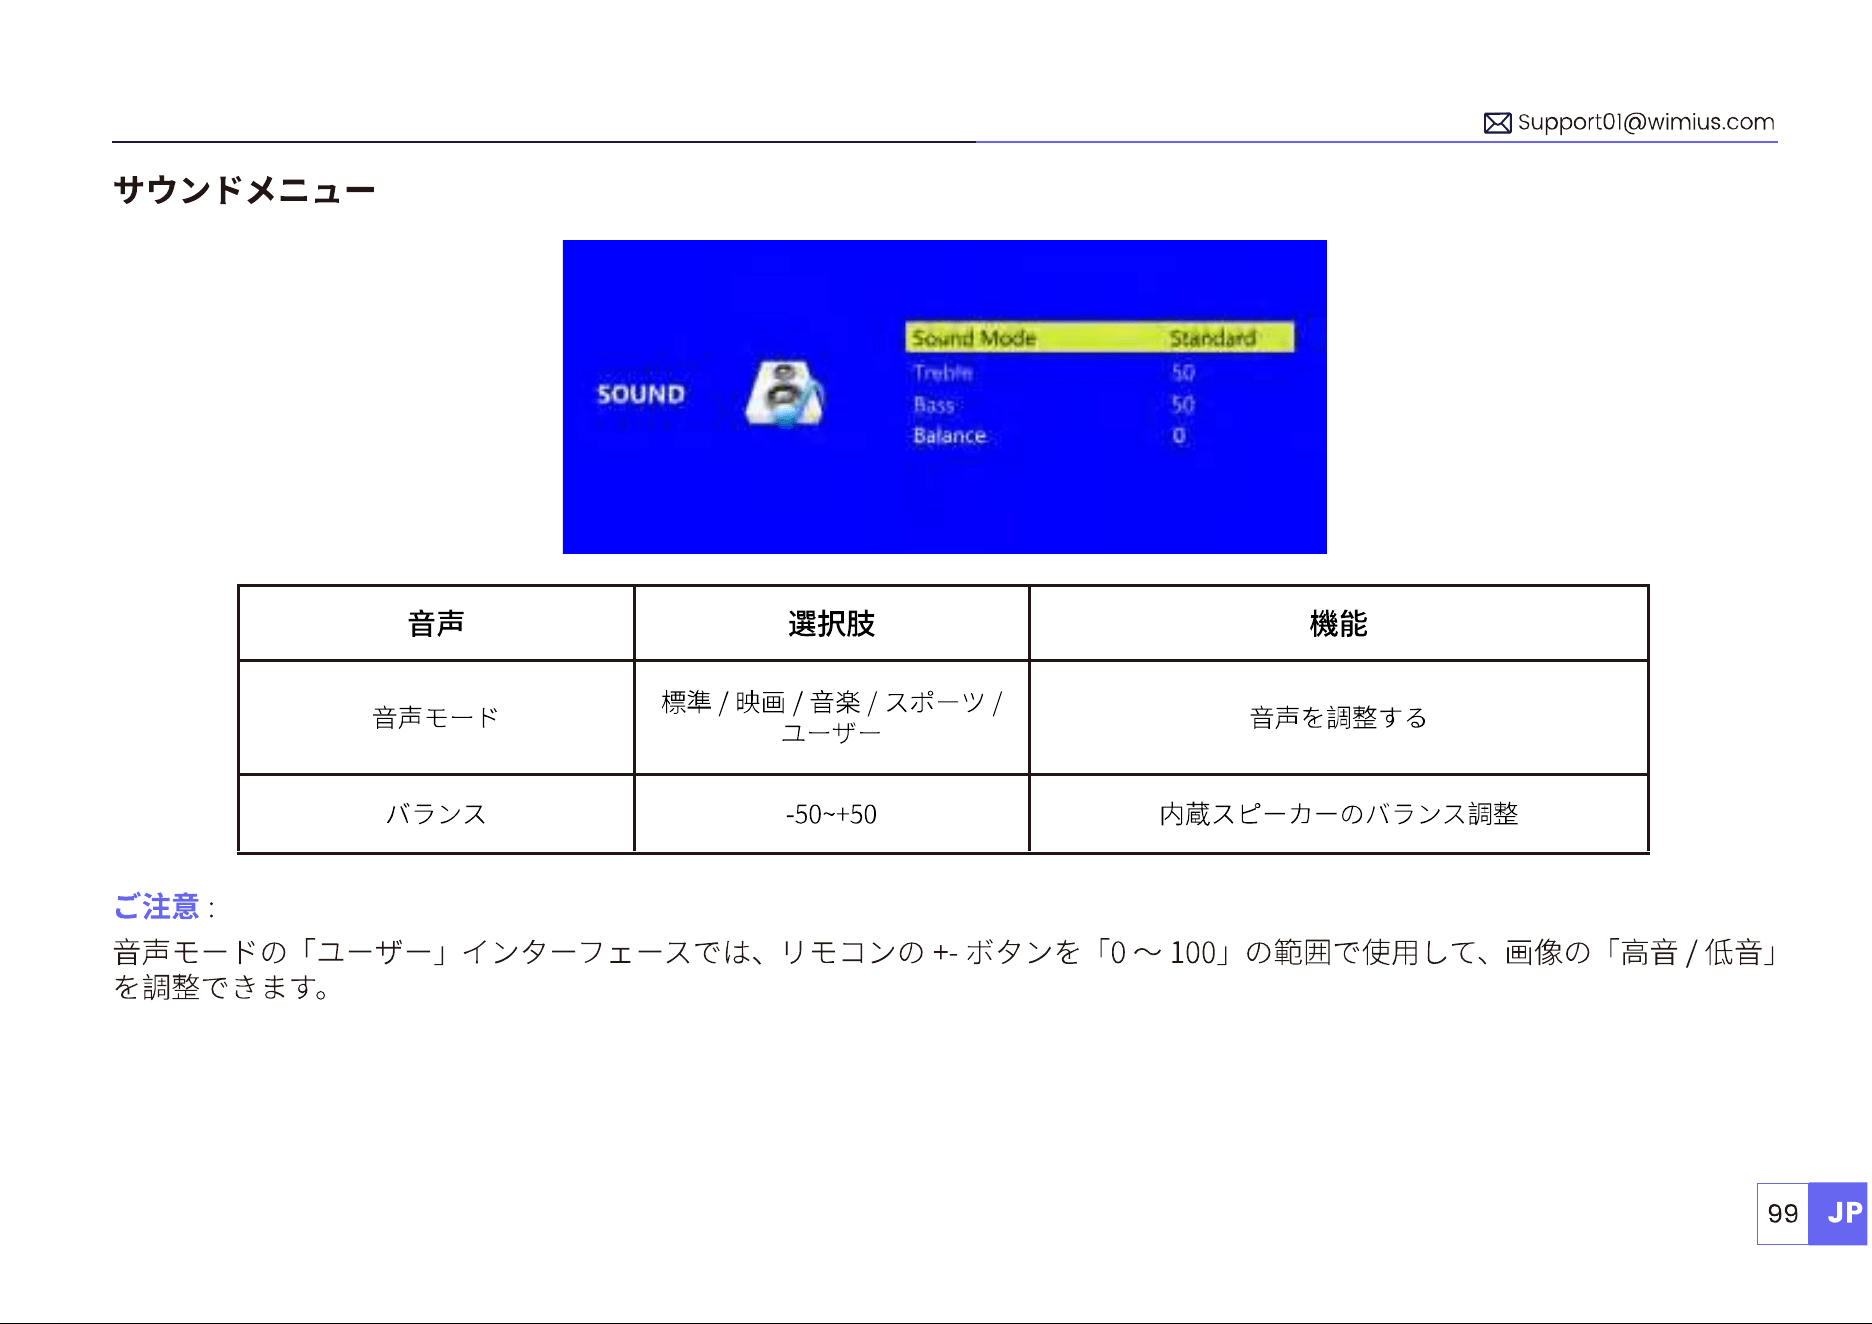Click the 標準 / 映画 / 音楽 options cell
This screenshot has width=1872, height=1324.
point(832,717)
